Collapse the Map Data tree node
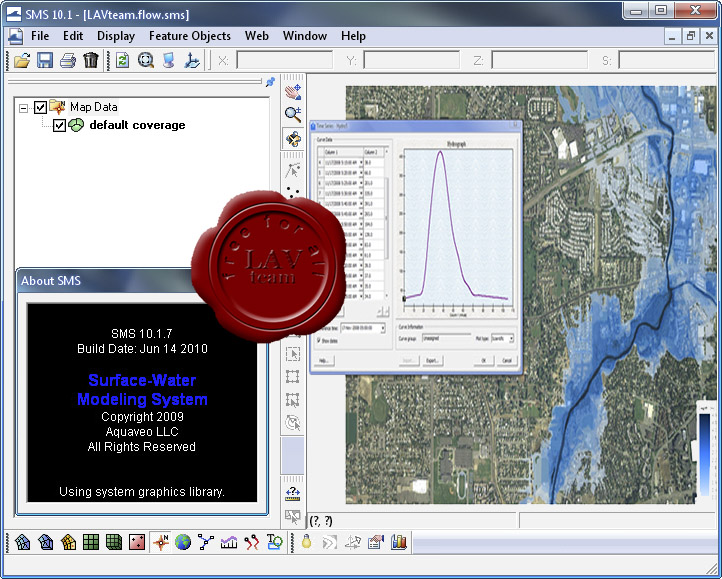Image resolution: width=722 pixels, height=579 pixels. 23,108
